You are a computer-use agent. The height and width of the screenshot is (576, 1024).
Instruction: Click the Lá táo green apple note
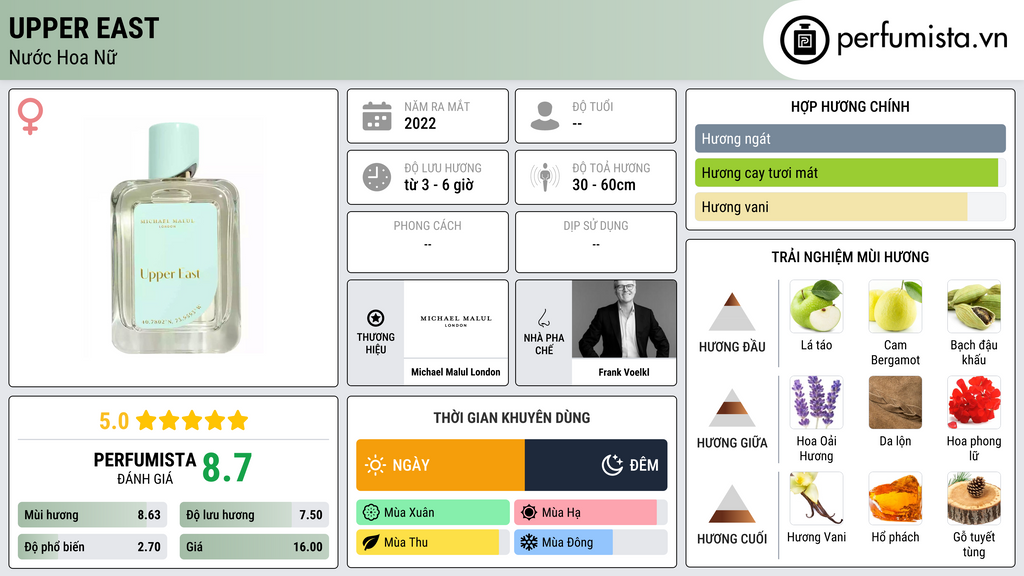point(816,306)
